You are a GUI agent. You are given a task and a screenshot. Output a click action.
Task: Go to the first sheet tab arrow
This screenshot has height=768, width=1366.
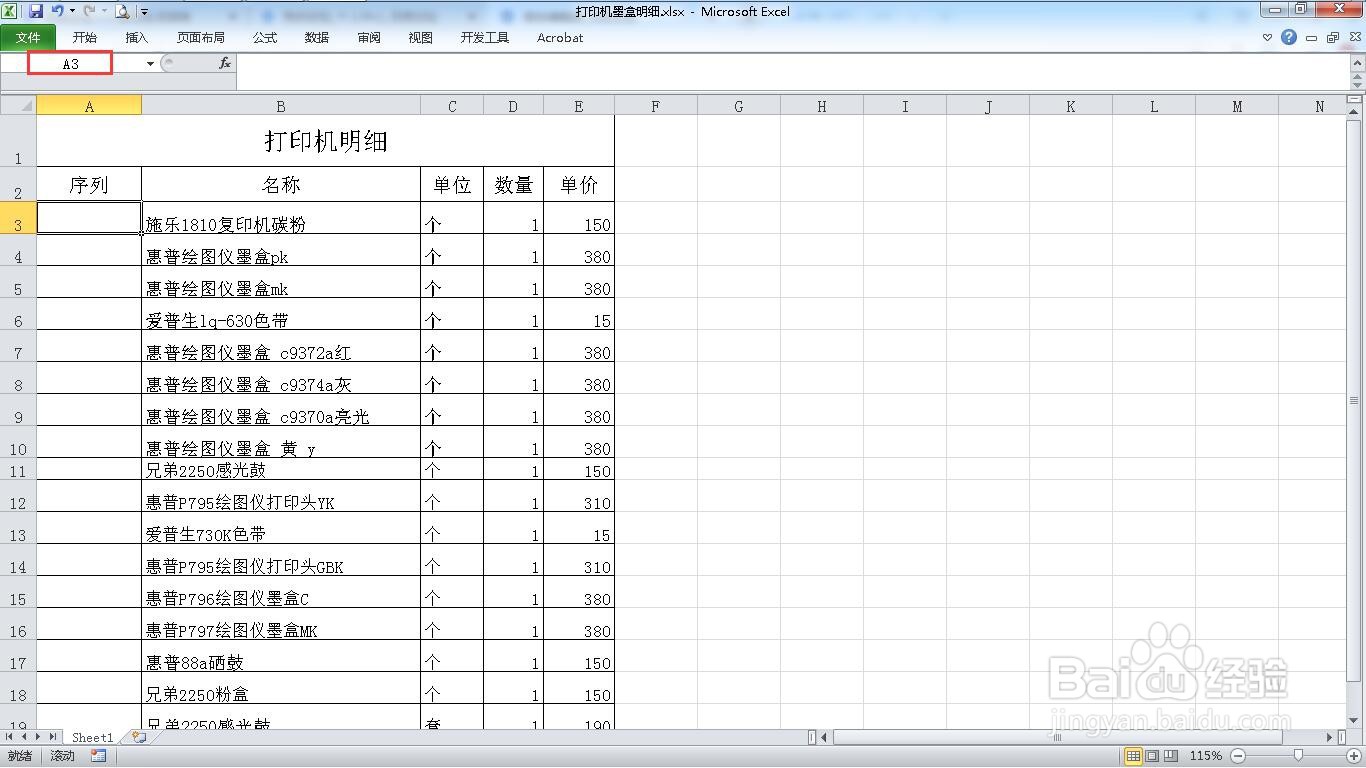coord(10,737)
